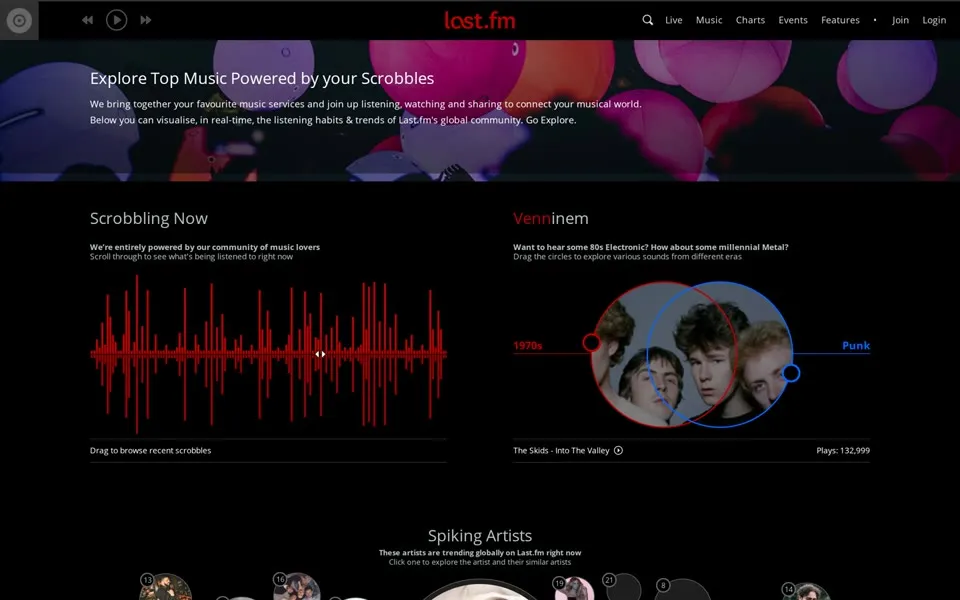The width and height of the screenshot is (960, 600).
Task: Open the last.fm home logo
Action: pos(479,20)
